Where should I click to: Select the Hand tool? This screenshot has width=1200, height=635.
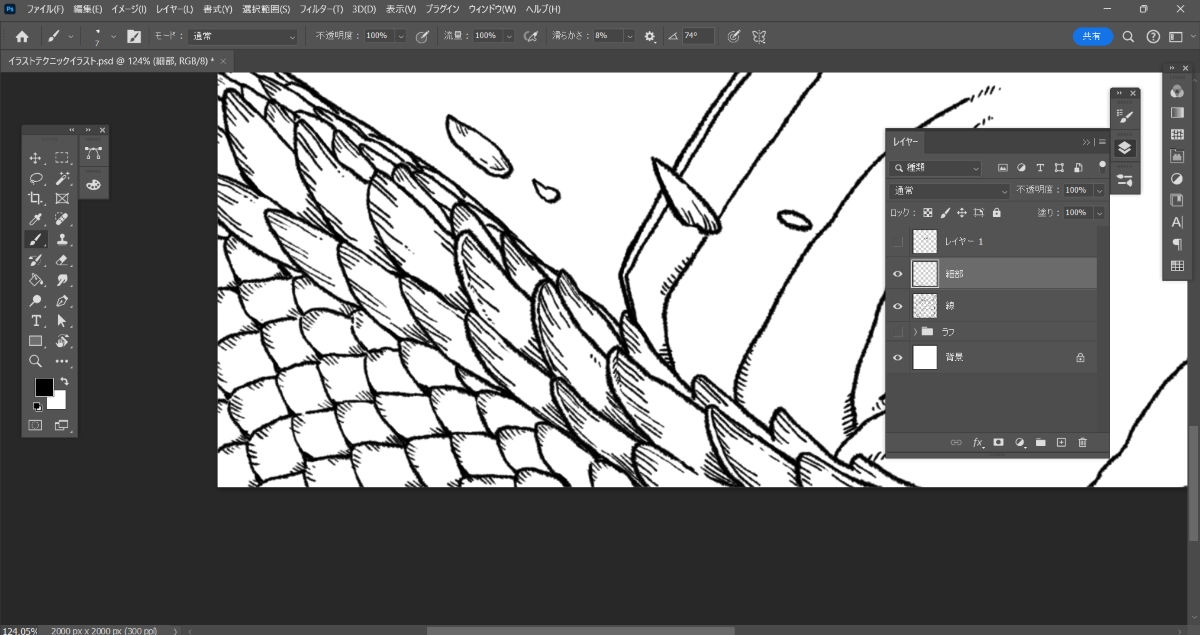coord(62,341)
